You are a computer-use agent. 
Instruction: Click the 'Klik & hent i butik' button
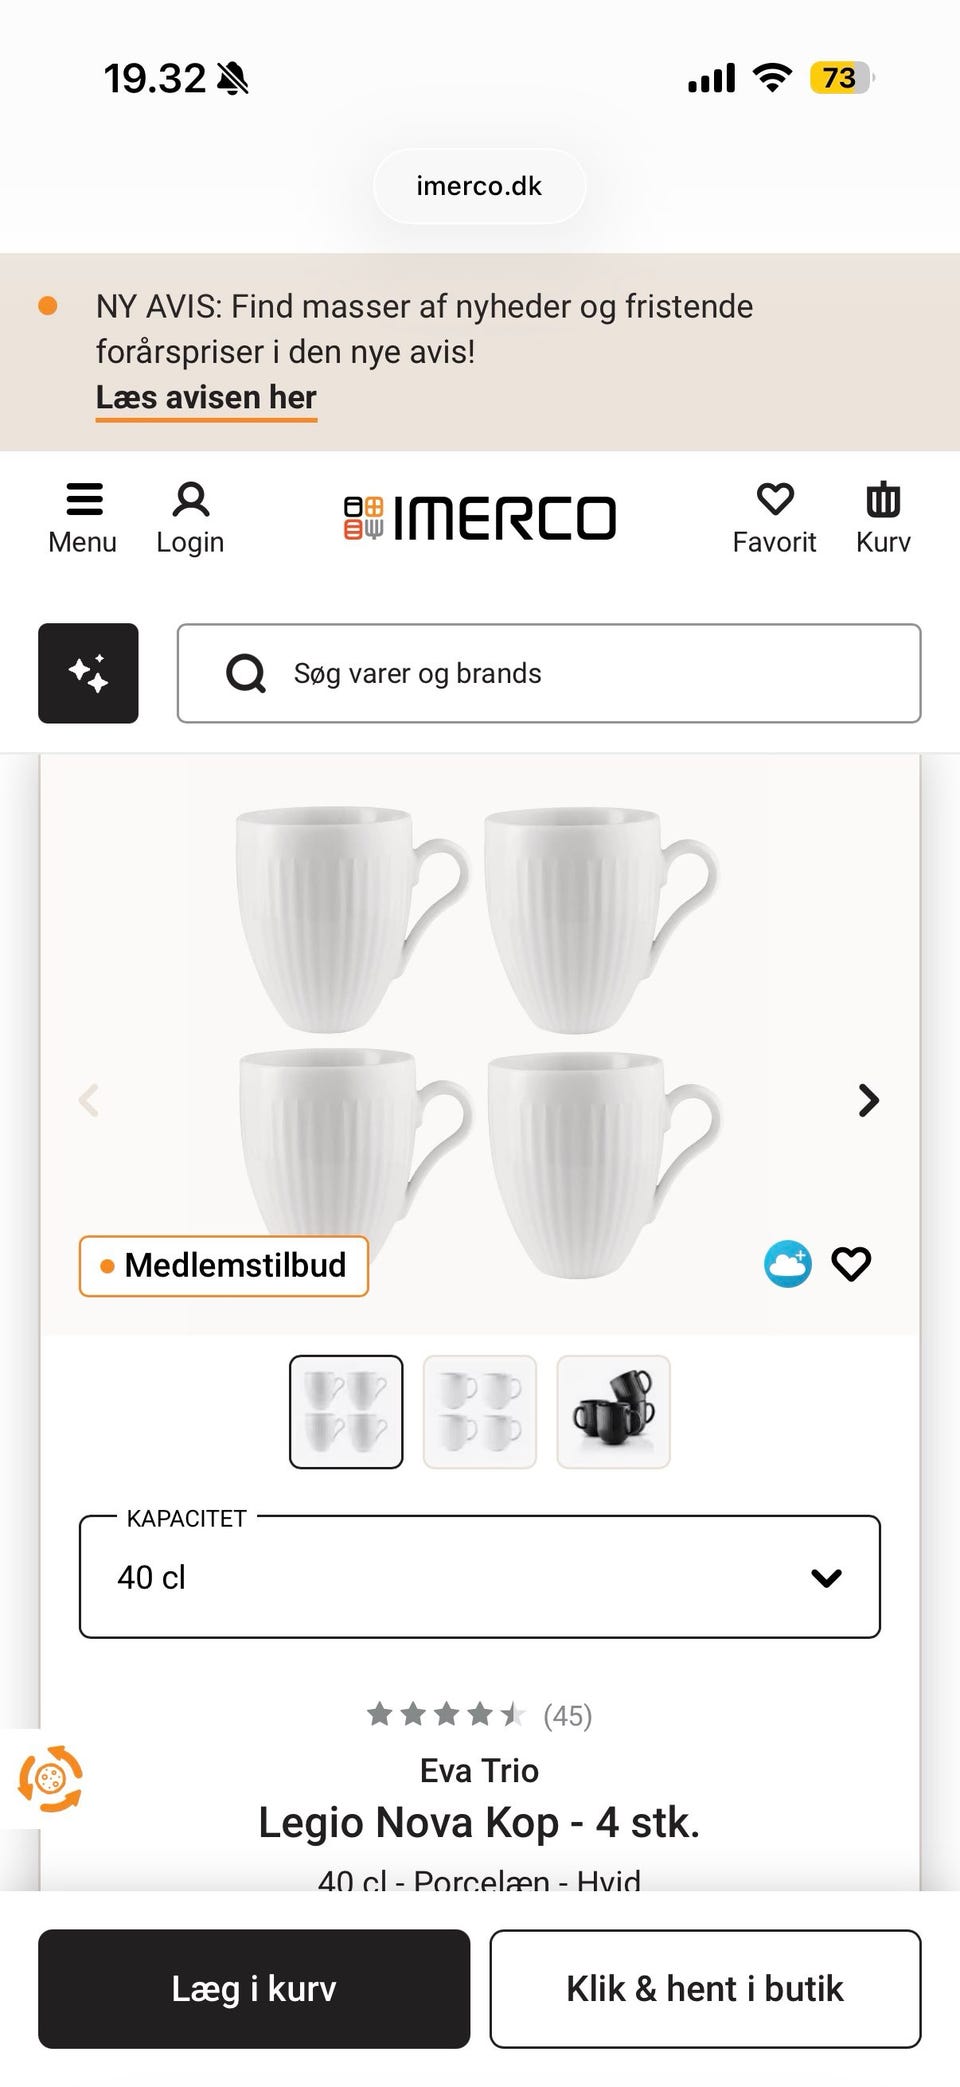704,1988
